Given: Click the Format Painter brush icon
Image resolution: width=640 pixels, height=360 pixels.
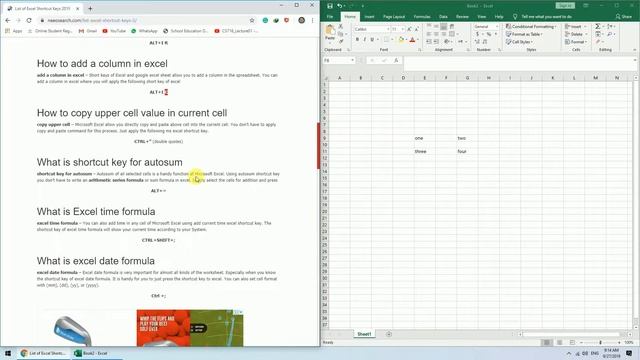Looking at the screenshot, I should coord(341,41).
